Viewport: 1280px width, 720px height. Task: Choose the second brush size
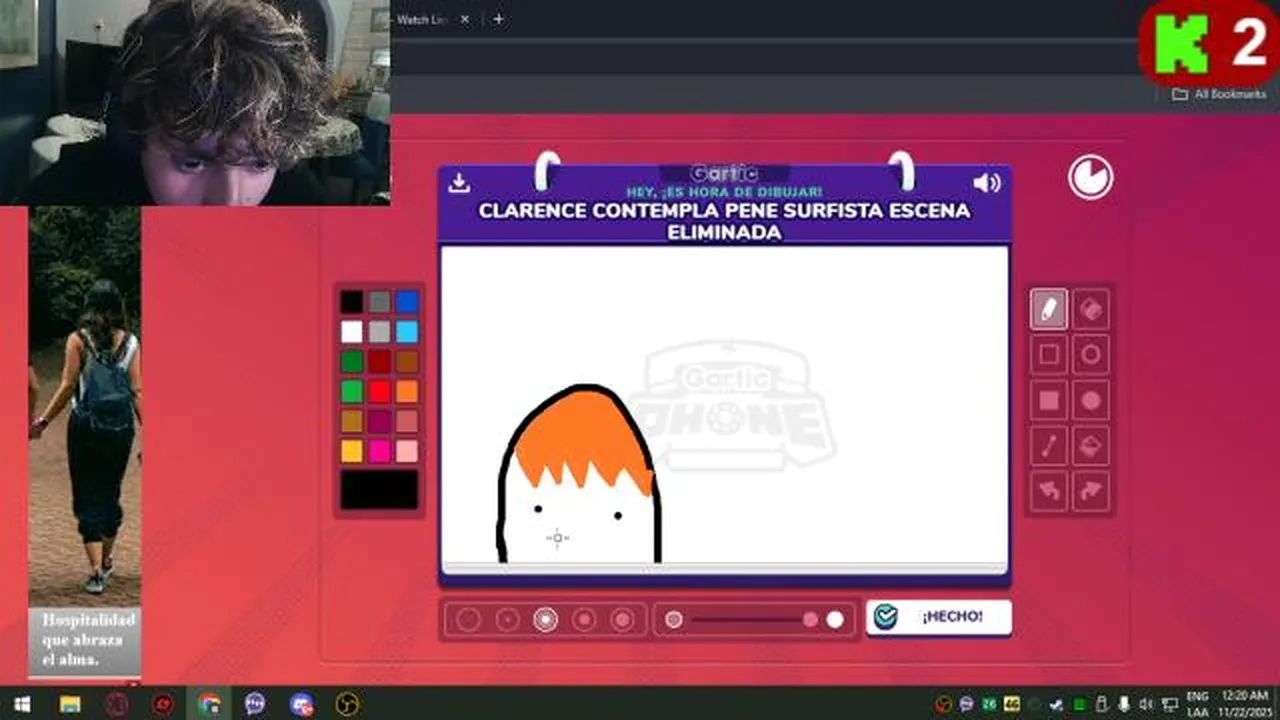click(x=507, y=620)
